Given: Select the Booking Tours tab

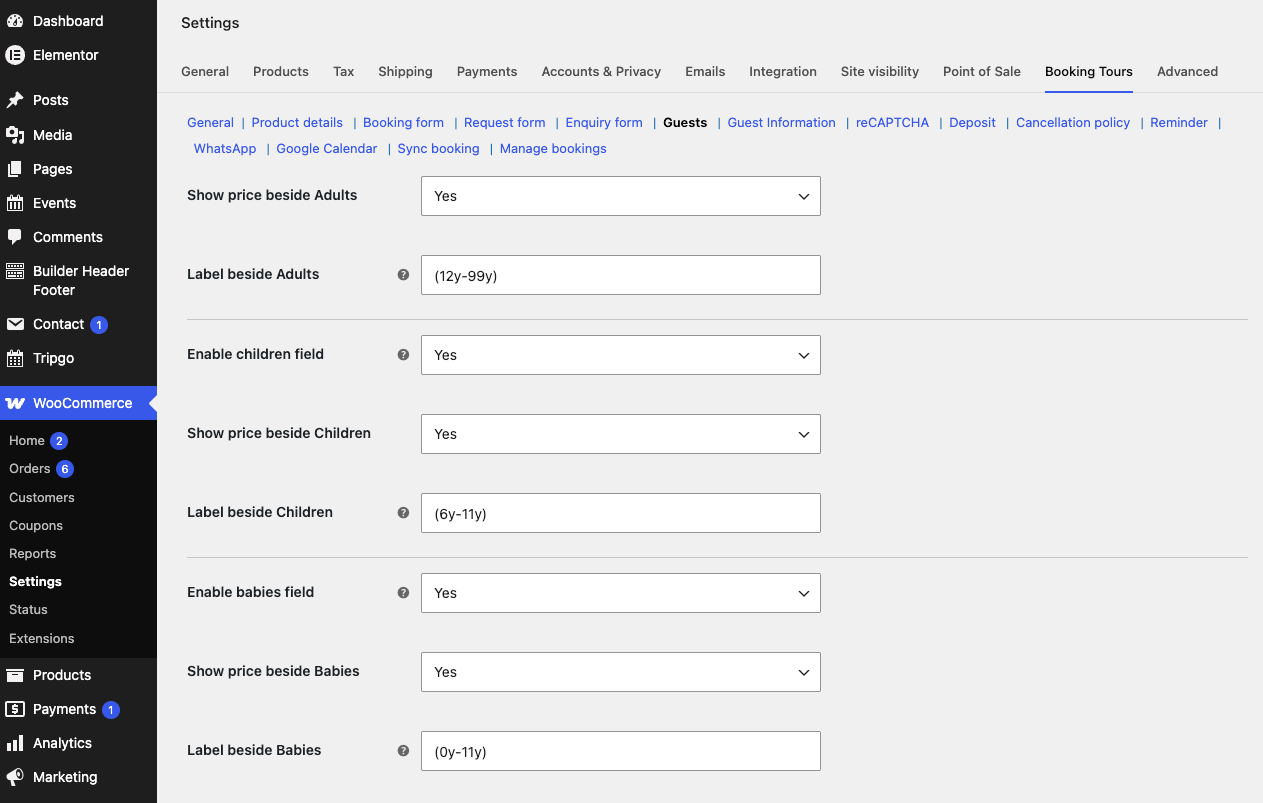Looking at the screenshot, I should tap(1089, 71).
